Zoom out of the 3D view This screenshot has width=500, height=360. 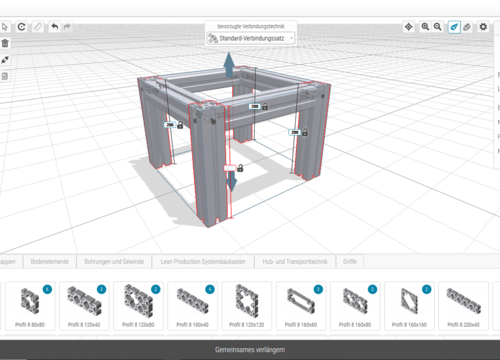point(438,27)
